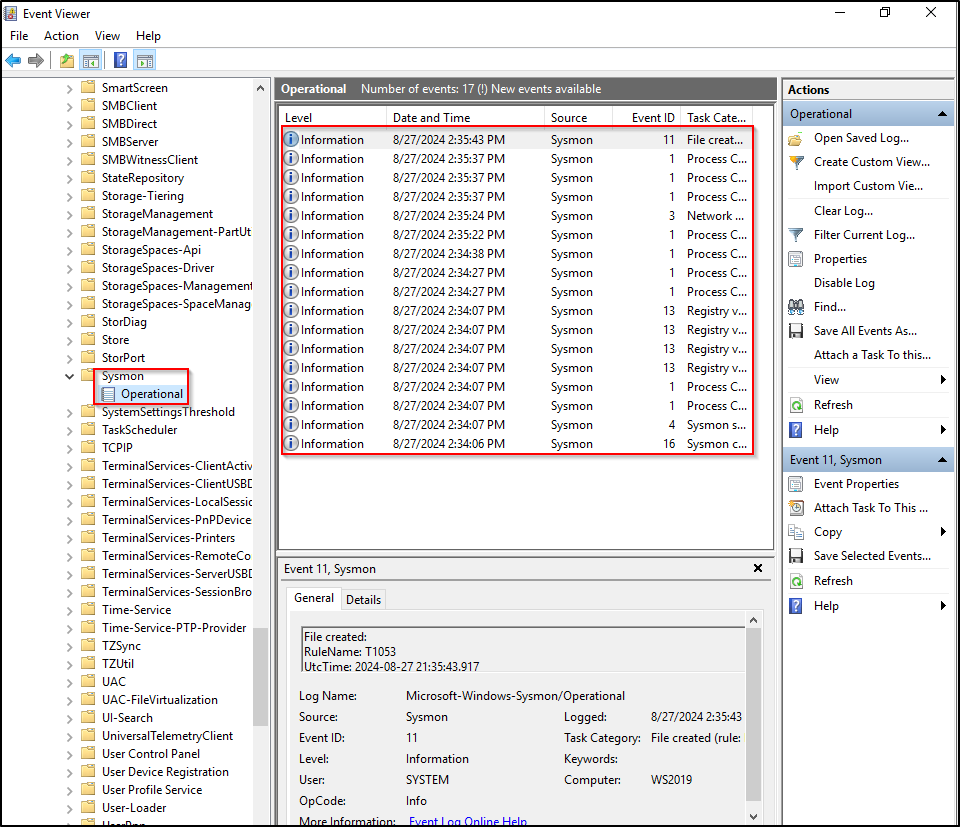This screenshot has height=827, width=960.
Task: Open the File menu
Action: [19, 36]
